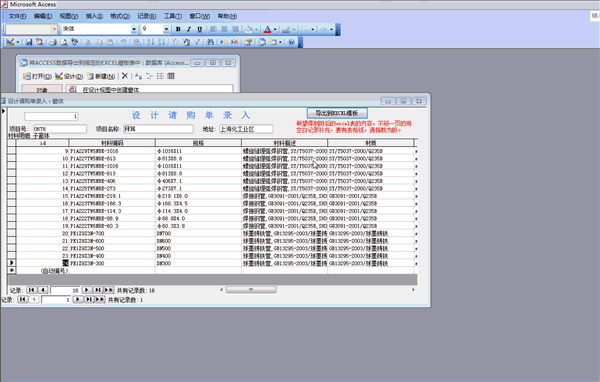
Task: Click the Spelling check icon
Action: [75, 42]
